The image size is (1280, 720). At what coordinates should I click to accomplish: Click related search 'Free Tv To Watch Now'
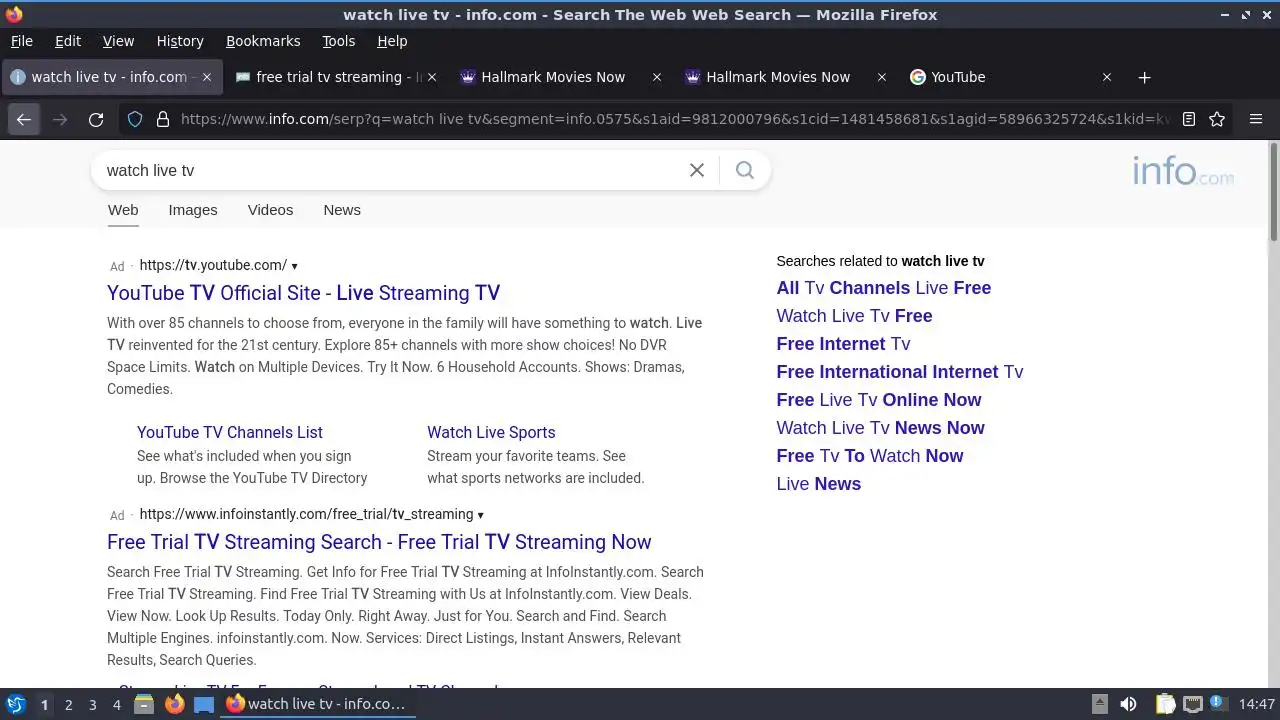(869, 456)
